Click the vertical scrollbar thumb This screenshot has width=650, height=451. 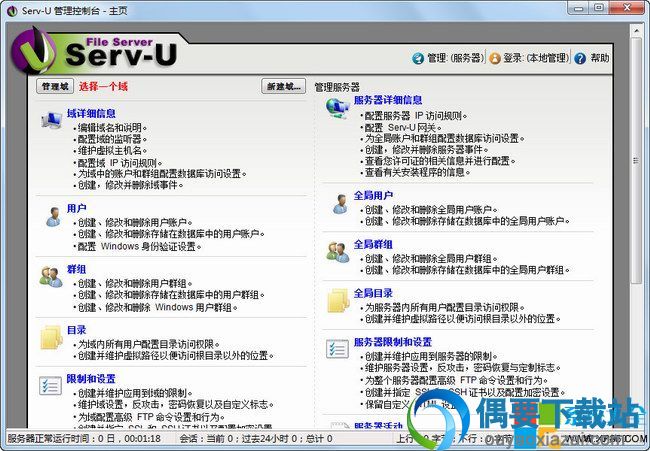[636, 161]
